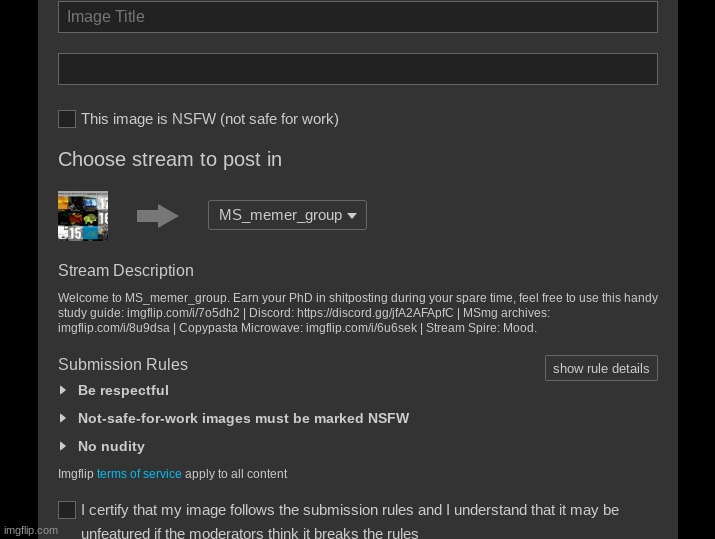Expand the 'No nudity' rule triangle

click(63, 447)
